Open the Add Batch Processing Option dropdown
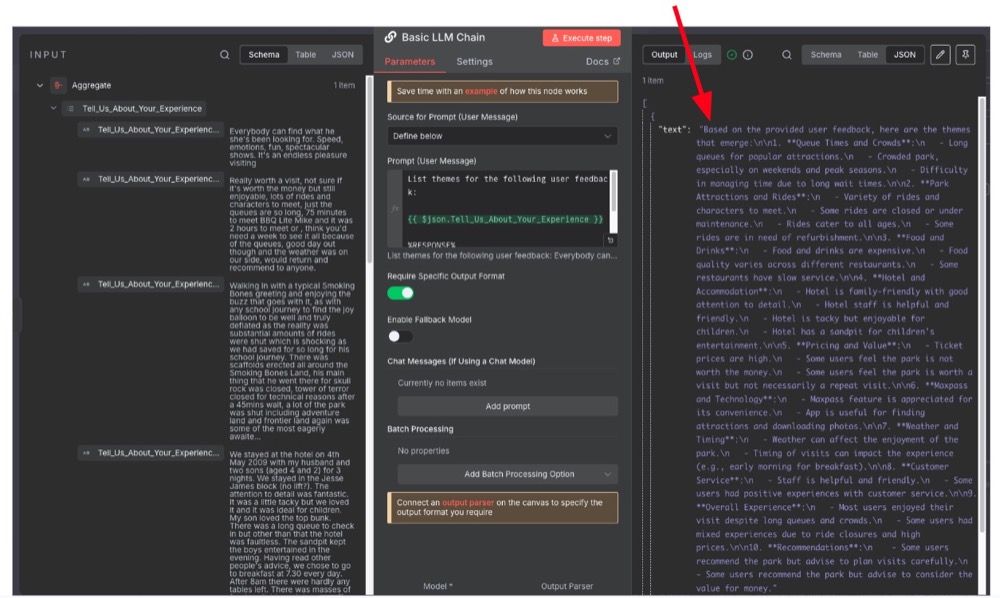Screen dimensions: 1000x598 [507, 474]
